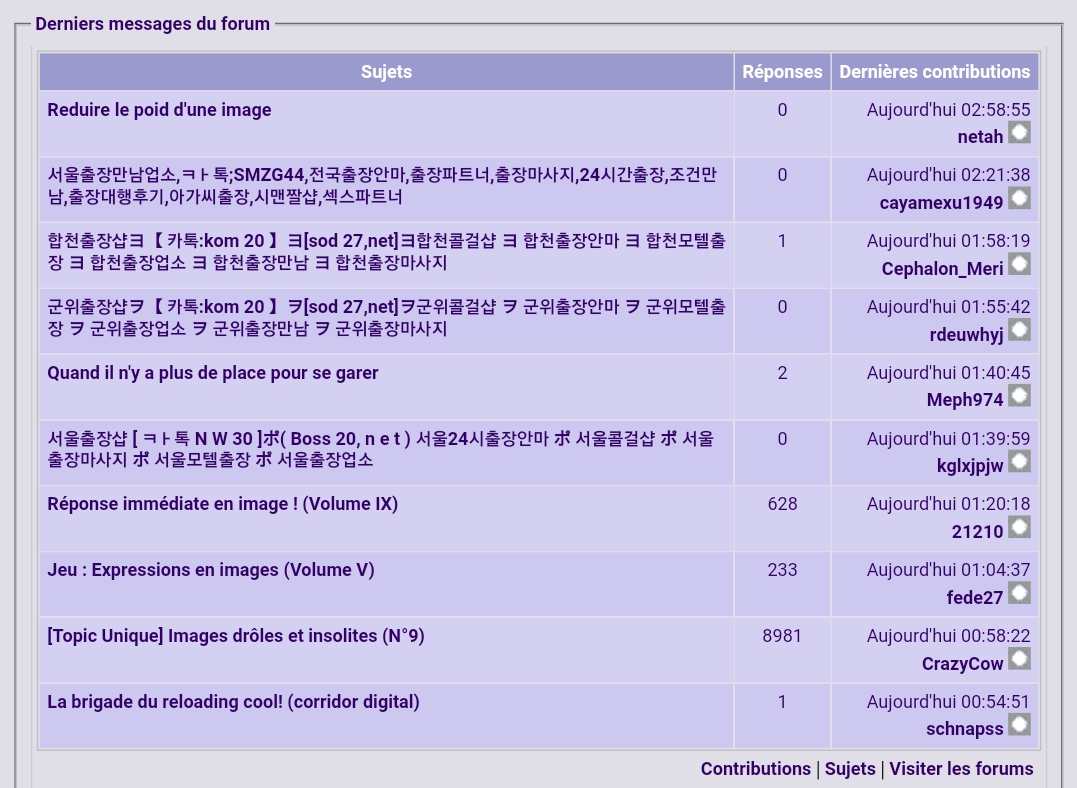
Task: Visit 'Visiter les forums' link
Action: [x=960, y=769]
